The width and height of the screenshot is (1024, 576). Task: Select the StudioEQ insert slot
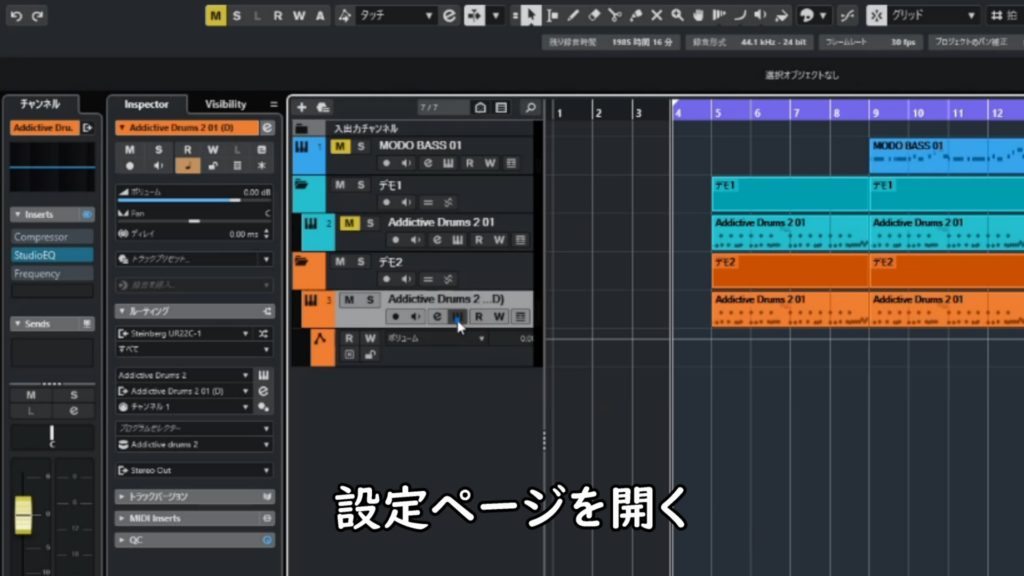pyautogui.click(x=52, y=255)
